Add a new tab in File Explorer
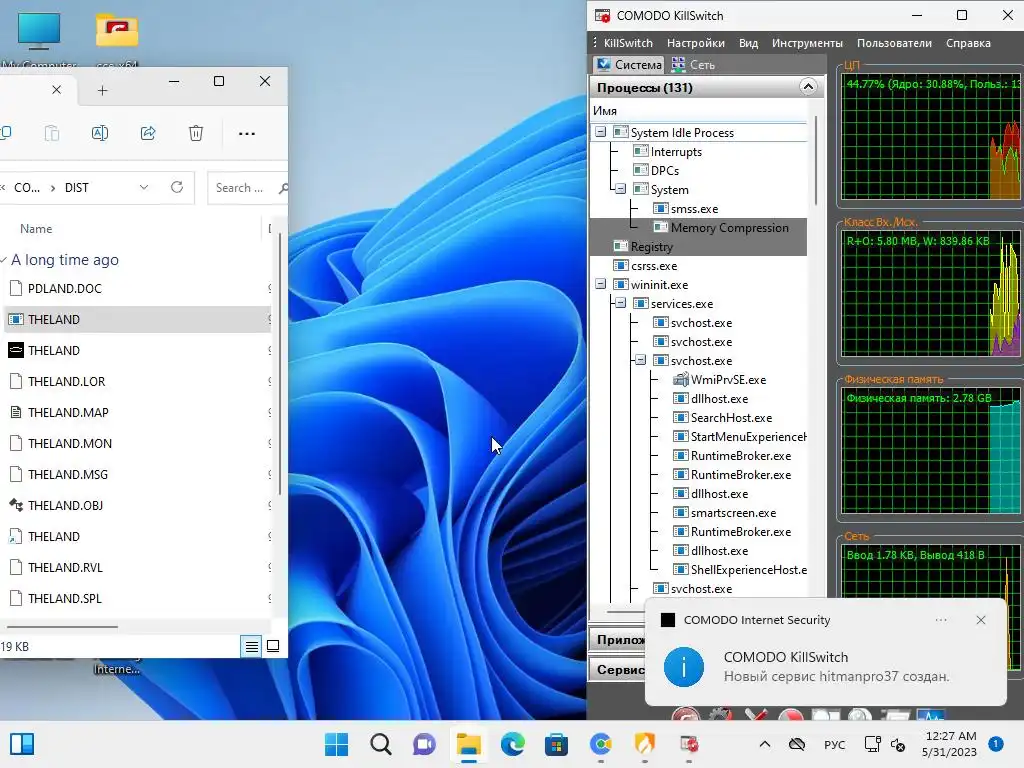 103,90
